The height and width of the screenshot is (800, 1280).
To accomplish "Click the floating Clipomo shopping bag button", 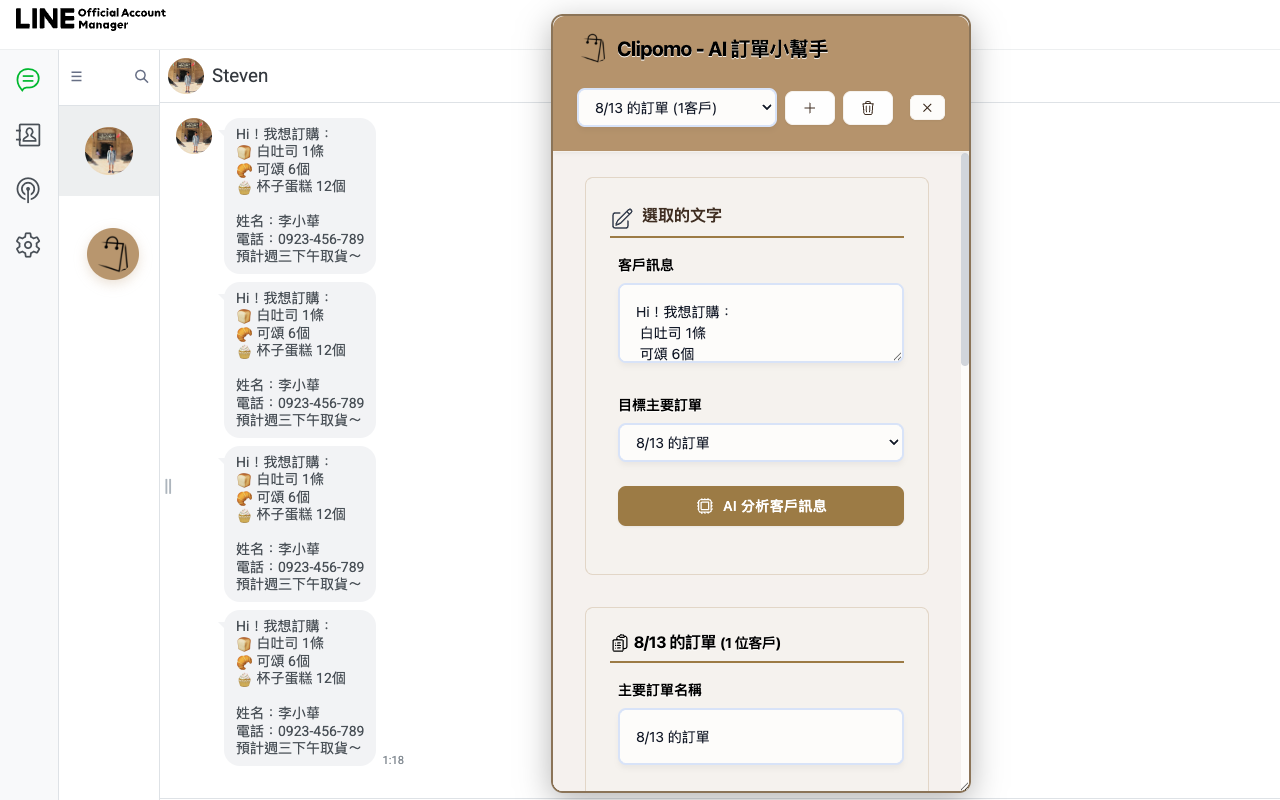I will coord(113,254).
